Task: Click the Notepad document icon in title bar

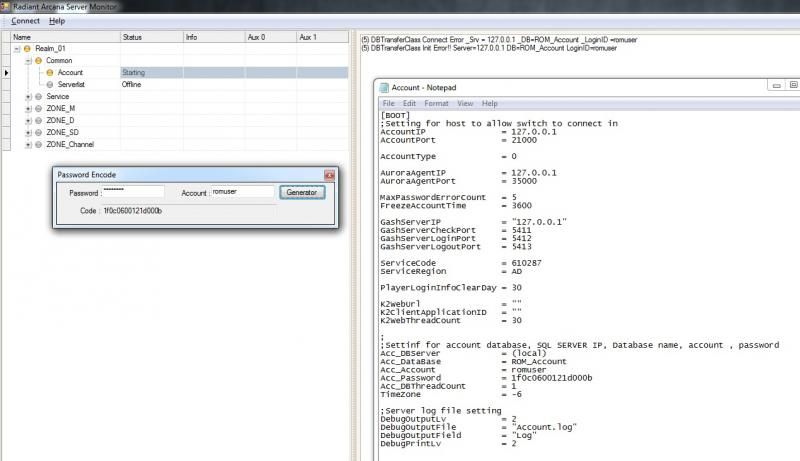Action: 383,88
